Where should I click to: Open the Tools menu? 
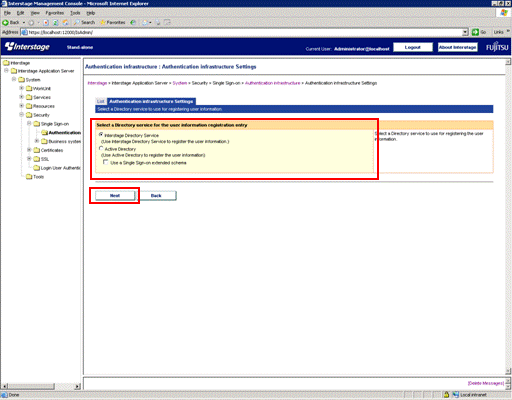75,13
